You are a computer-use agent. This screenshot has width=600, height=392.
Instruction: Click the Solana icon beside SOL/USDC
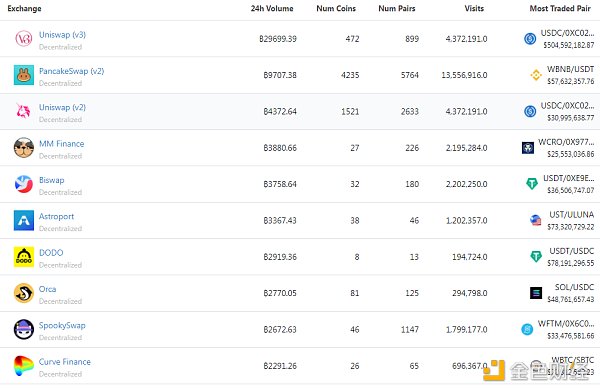(x=536, y=293)
